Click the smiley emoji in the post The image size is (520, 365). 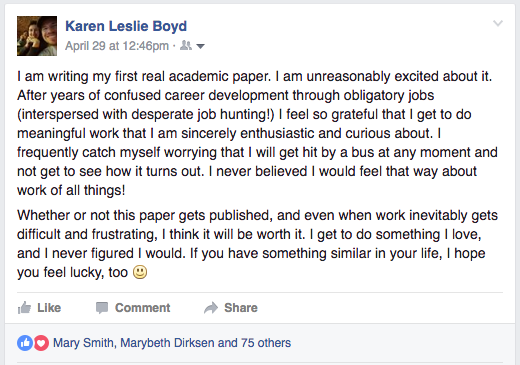tap(140, 272)
